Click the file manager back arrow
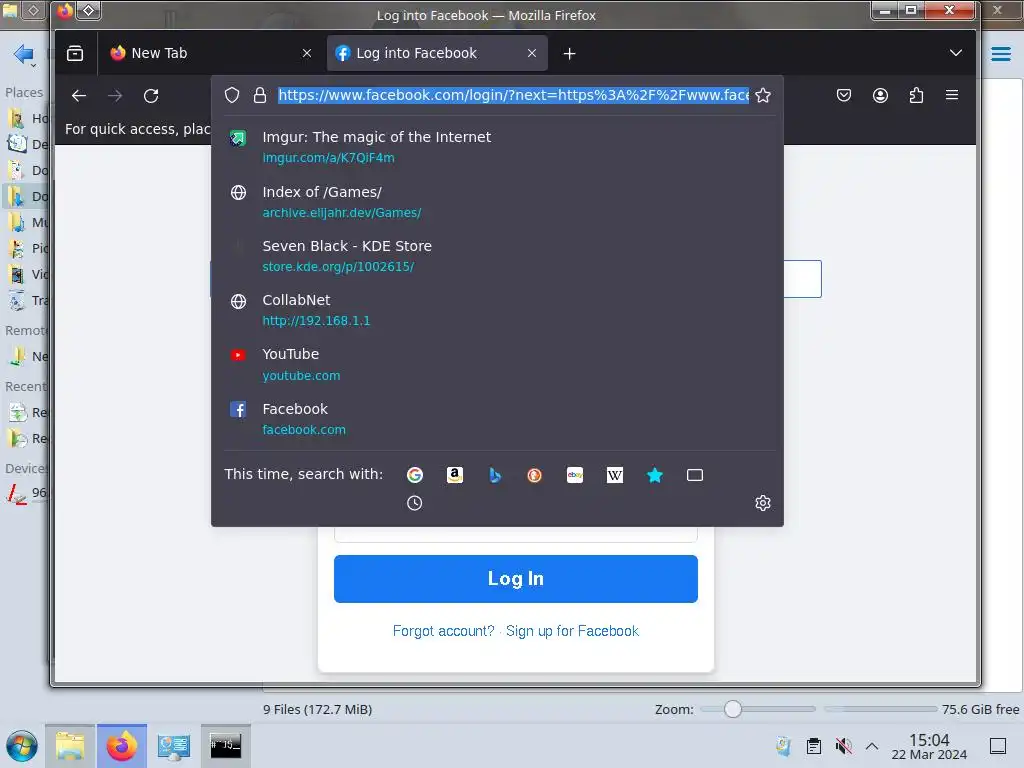This screenshot has width=1024, height=768. (x=24, y=54)
